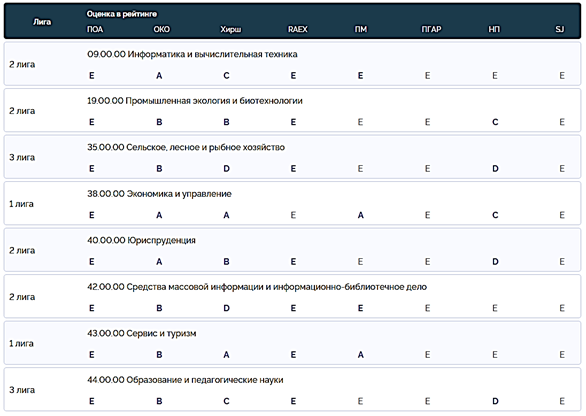Viewport: 586px width, 416px height.
Task: Click НП grade C in Промышленная экология row
Action: coord(495,122)
